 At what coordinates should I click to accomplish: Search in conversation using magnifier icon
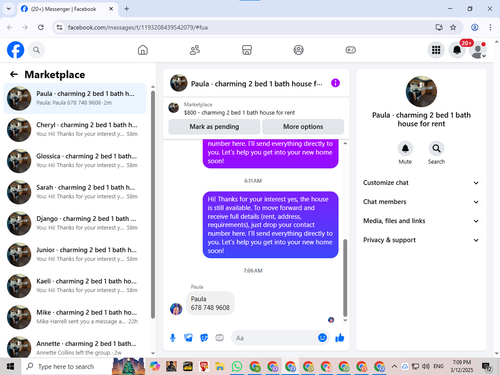(436, 148)
